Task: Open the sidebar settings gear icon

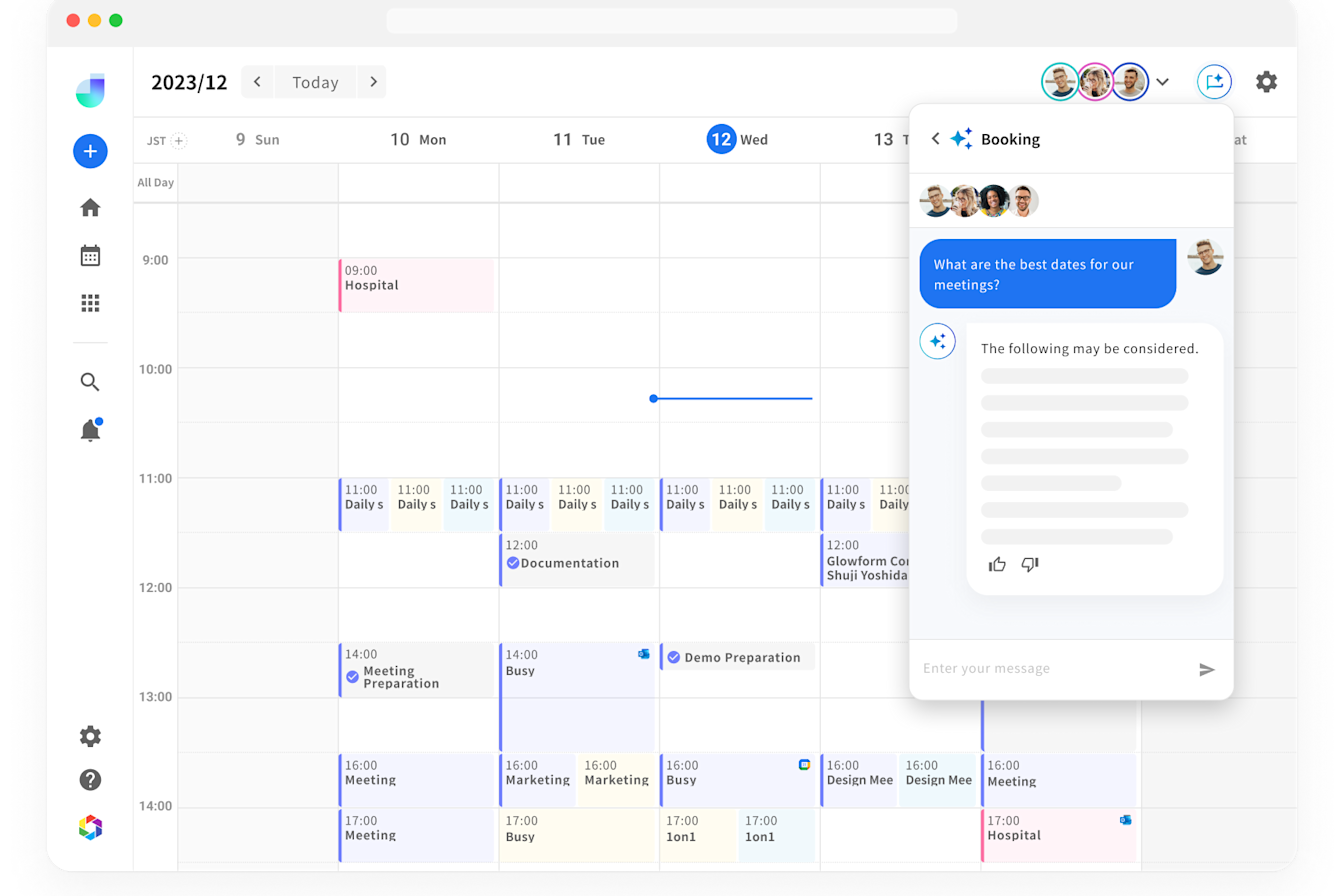Action: click(x=90, y=736)
